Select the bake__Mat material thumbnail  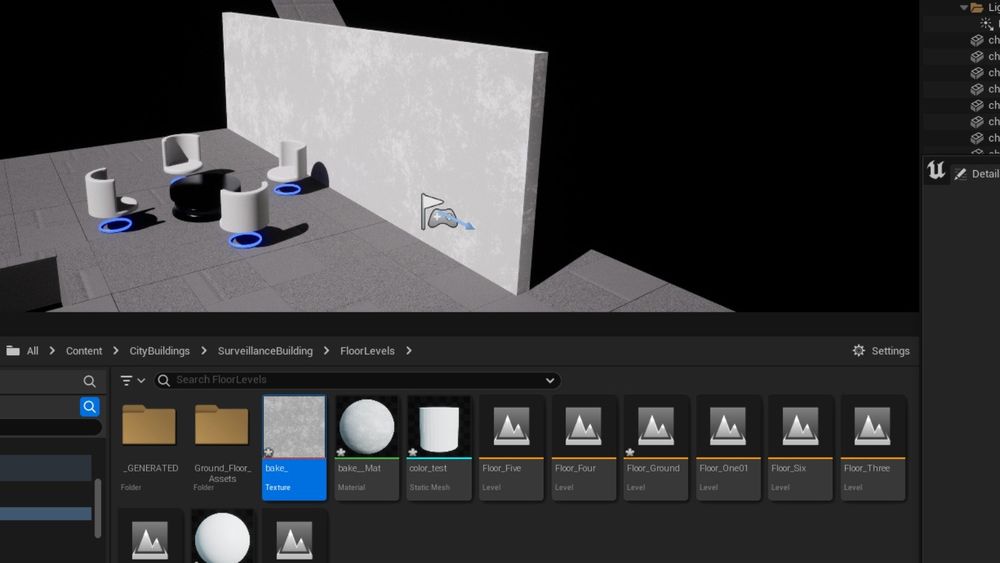pyautogui.click(x=367, y=427)
